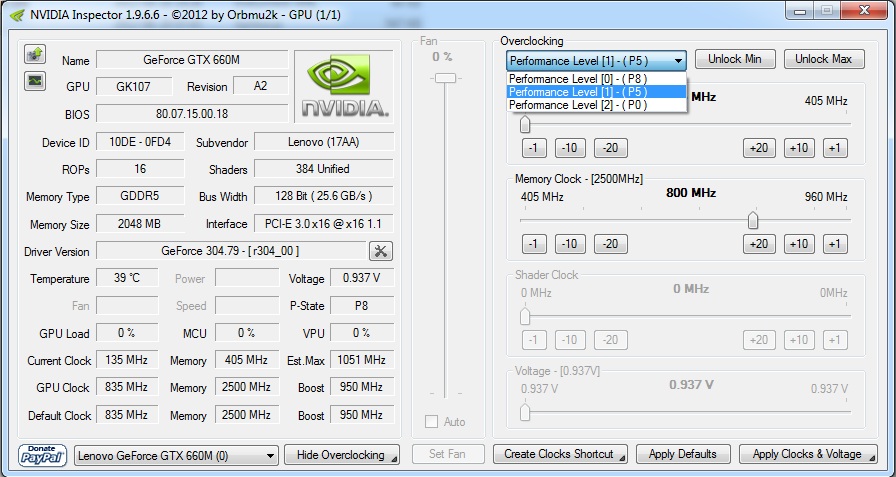Click Hide Overclocking button
Screen dimensions: 896x477
point(342,455)
